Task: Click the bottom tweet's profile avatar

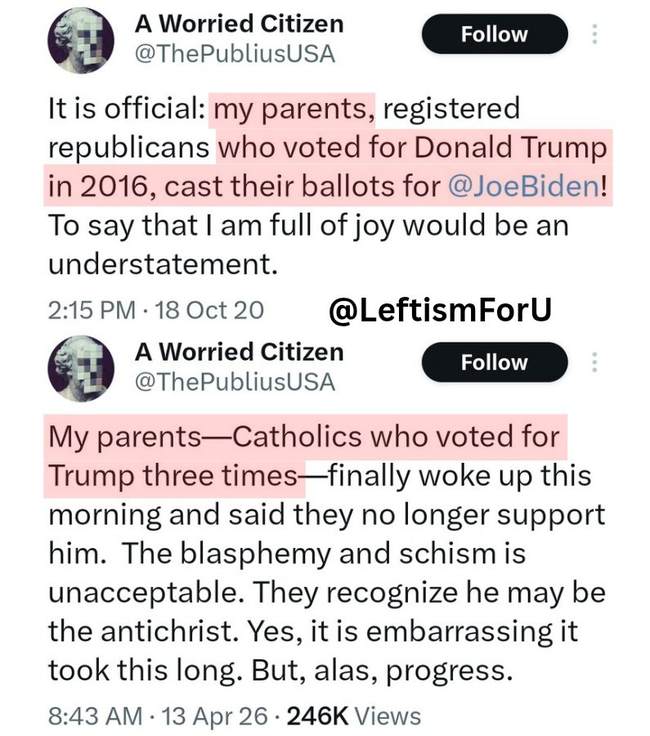Action: (82, 366)
